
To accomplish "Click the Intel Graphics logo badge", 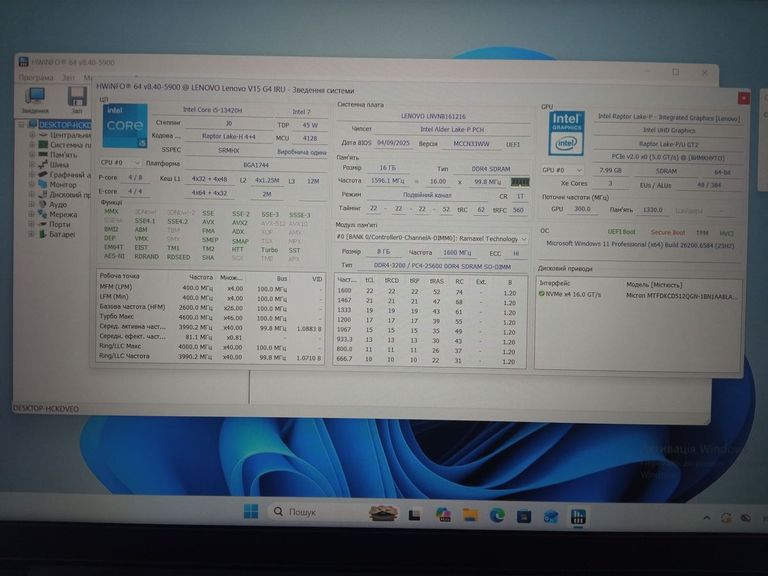I will point(566,133).
